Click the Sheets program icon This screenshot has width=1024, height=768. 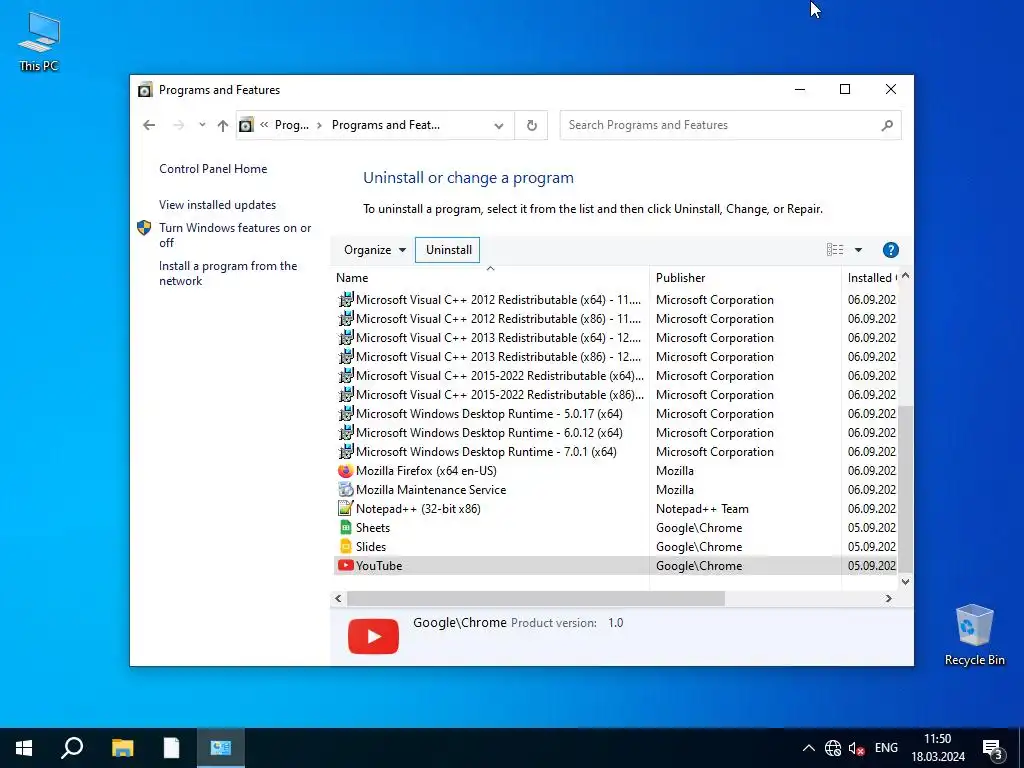tap(345, 528)
